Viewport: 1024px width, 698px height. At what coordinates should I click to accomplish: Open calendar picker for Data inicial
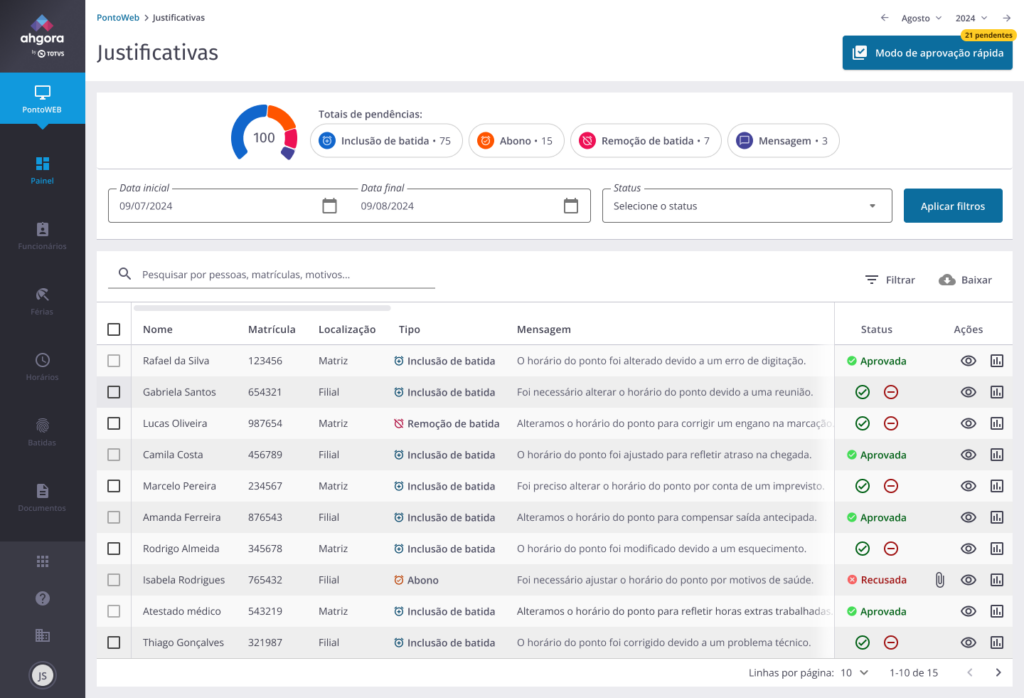[329, 206]
